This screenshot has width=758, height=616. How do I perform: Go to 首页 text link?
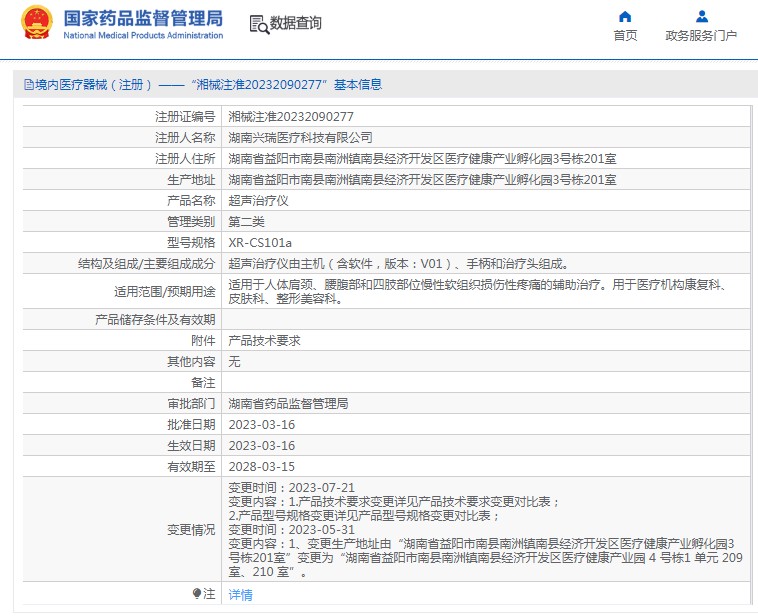coord(625,35)
